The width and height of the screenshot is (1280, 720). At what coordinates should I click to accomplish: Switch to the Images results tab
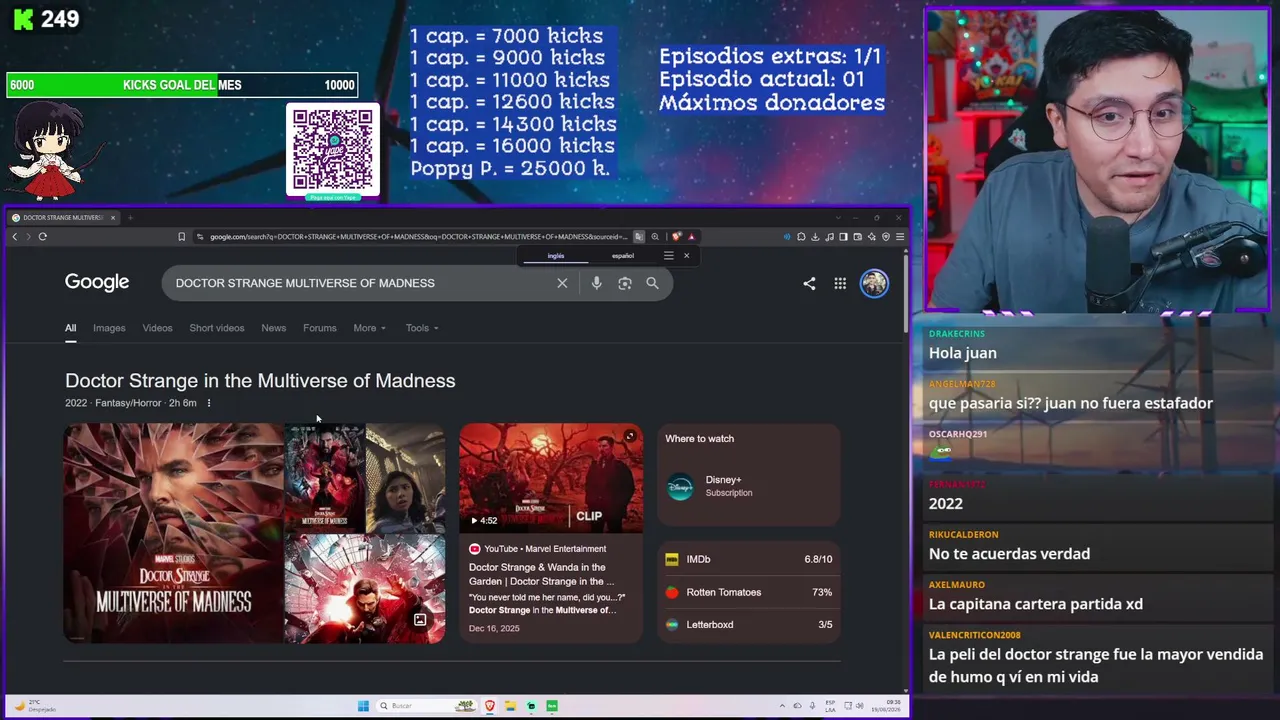click(x=109, y=328)
